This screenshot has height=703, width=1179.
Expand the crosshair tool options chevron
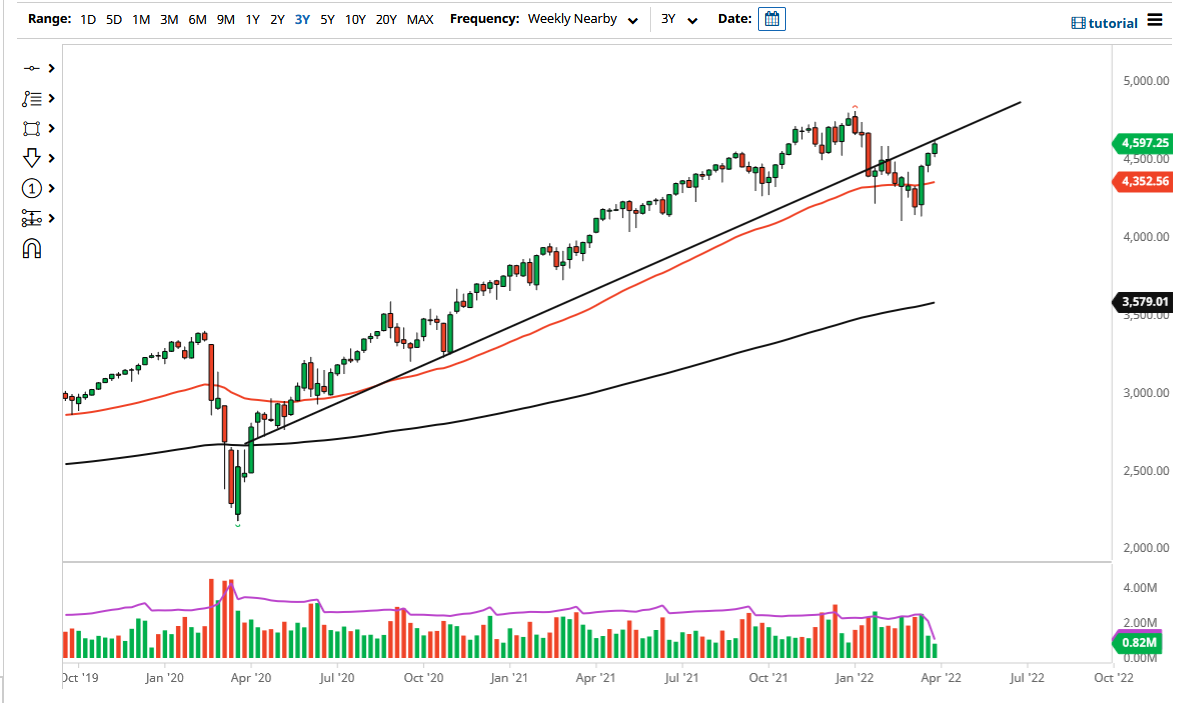click(x=49, y=68)
